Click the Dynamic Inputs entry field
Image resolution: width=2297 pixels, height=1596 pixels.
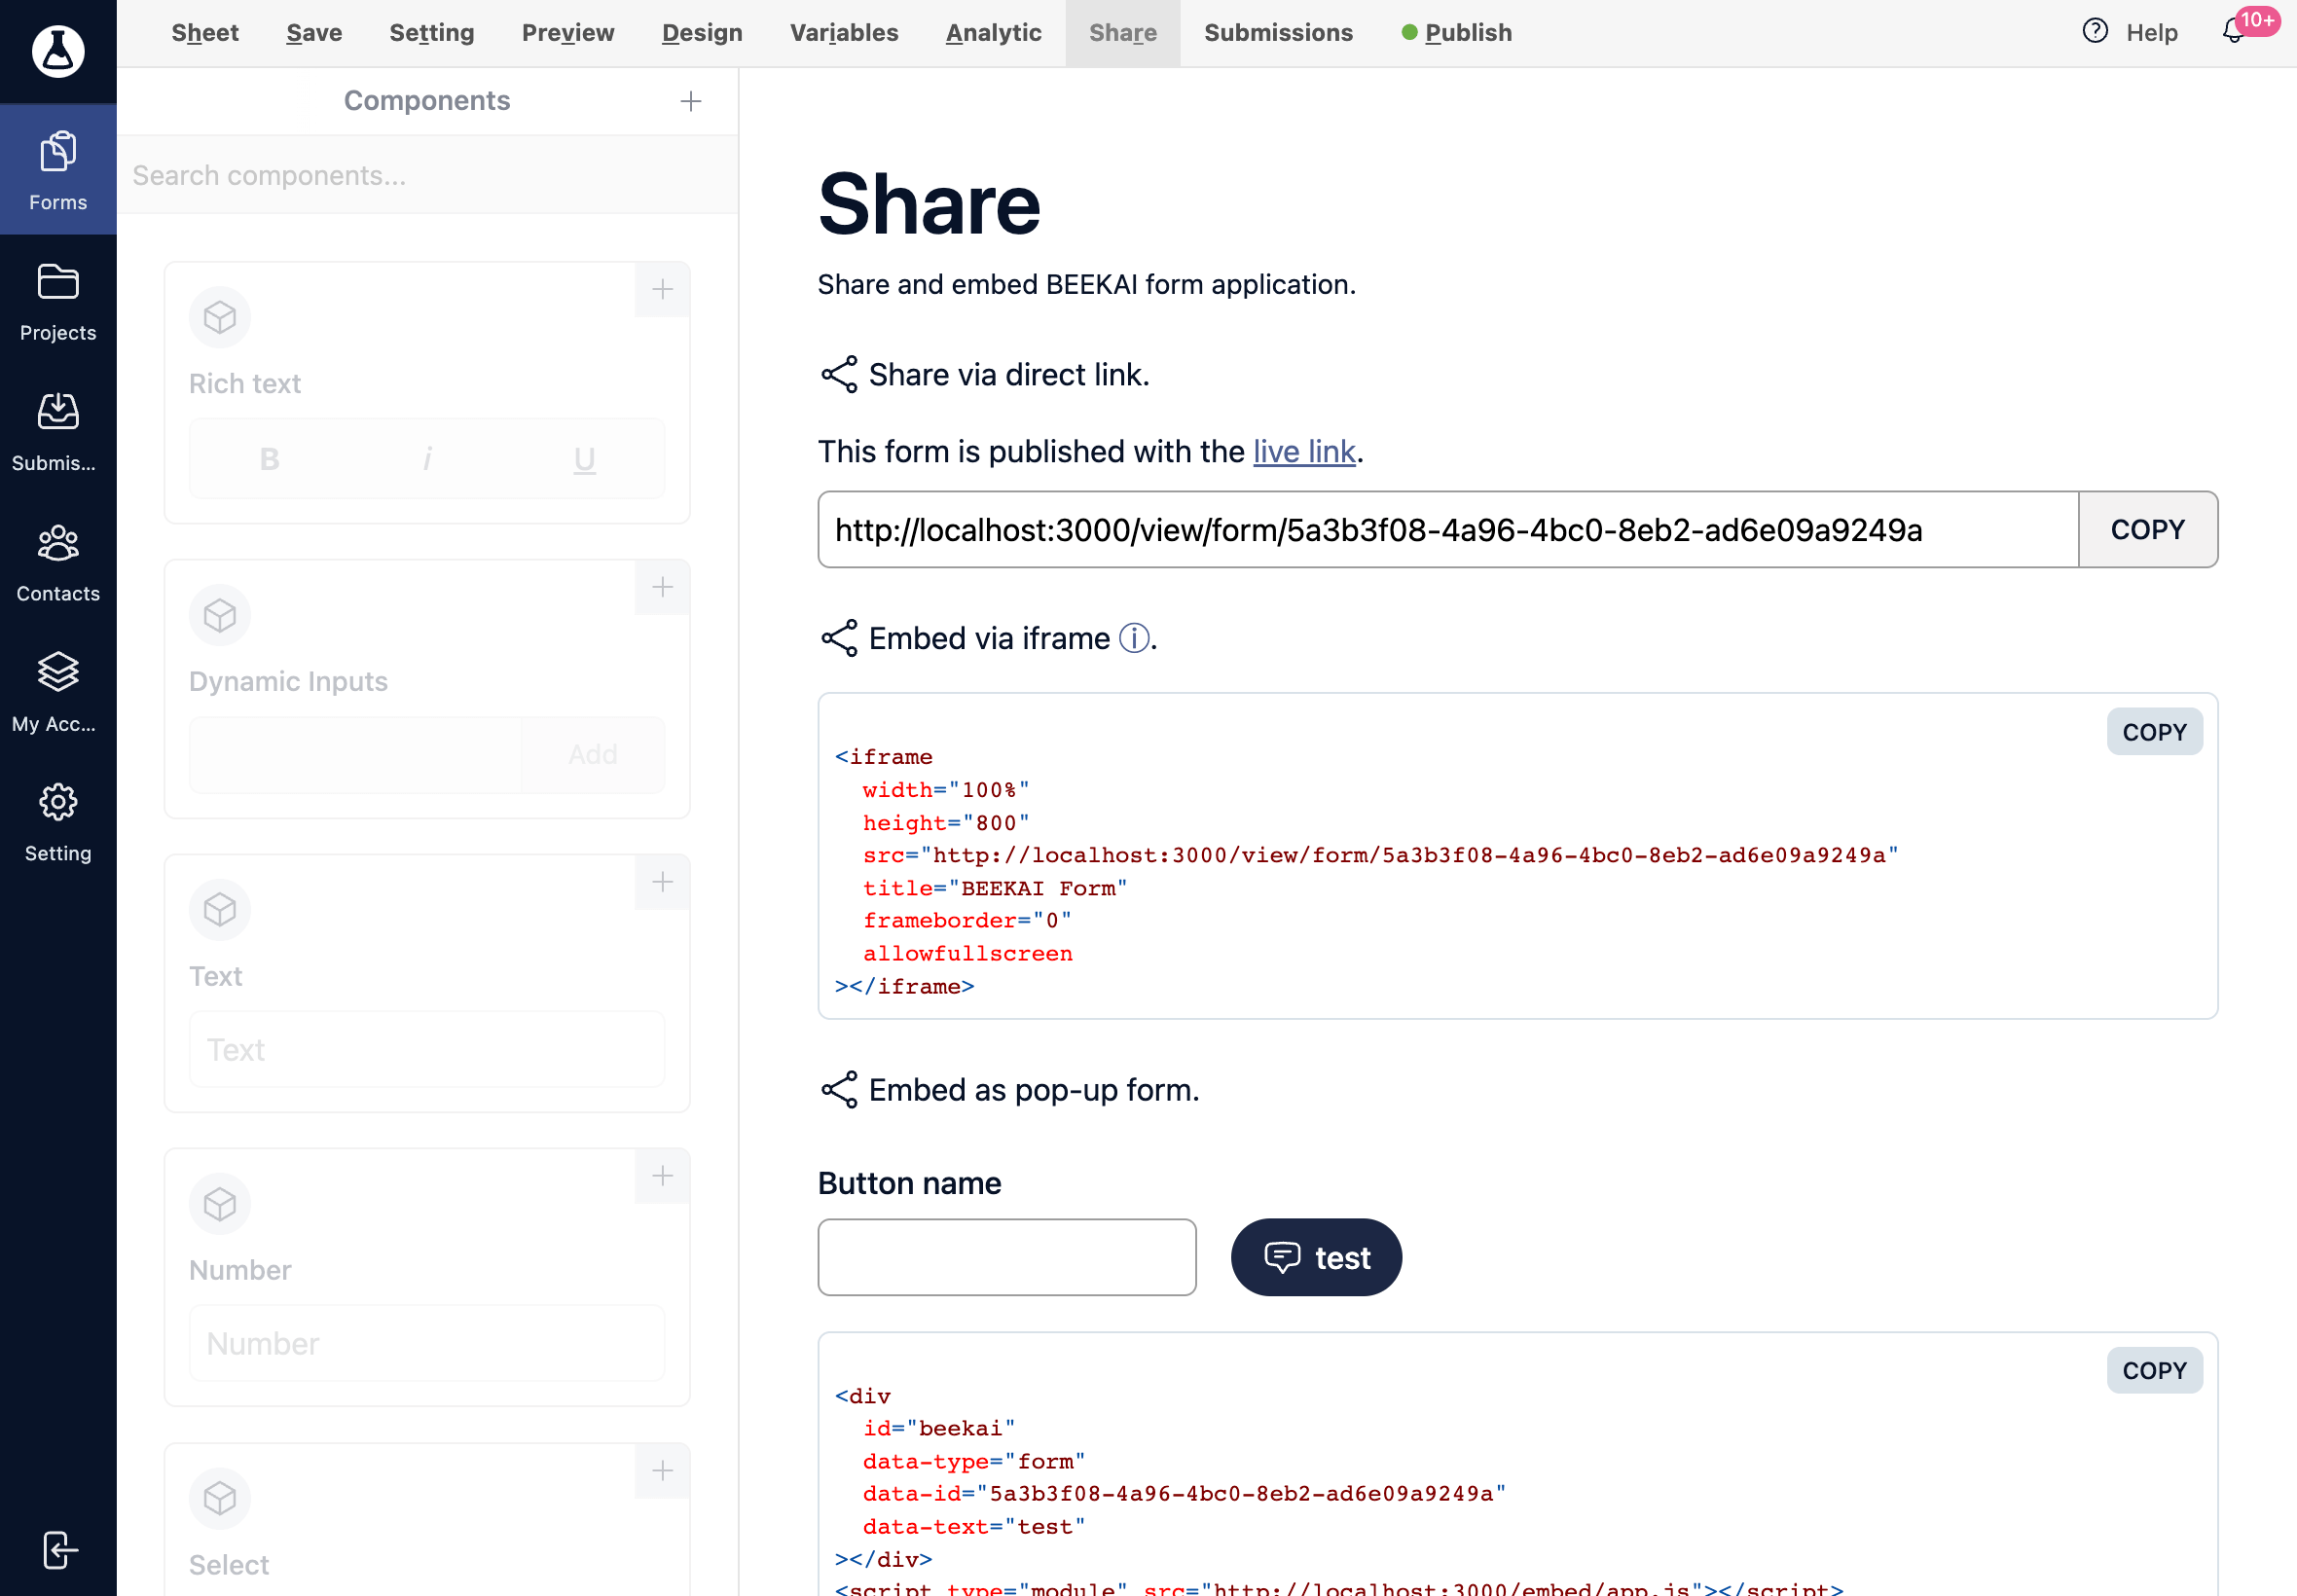click(x=355, y=755)
